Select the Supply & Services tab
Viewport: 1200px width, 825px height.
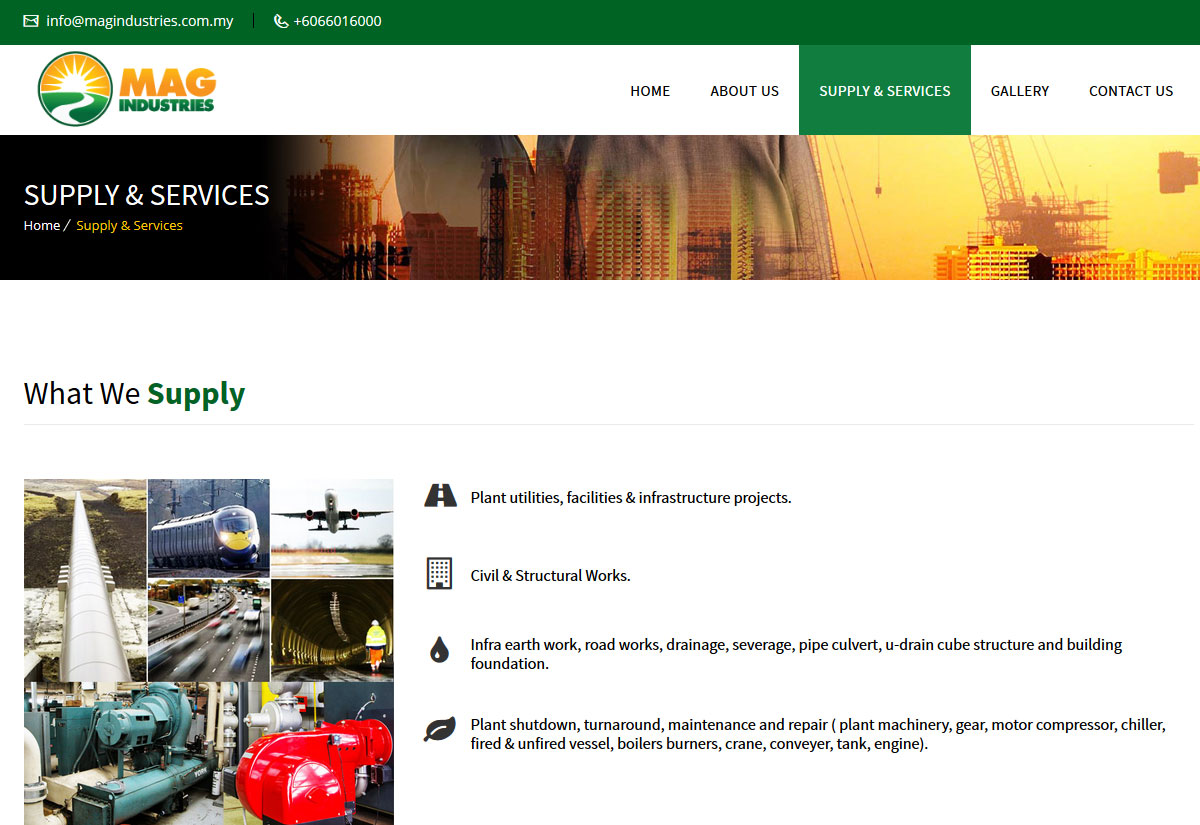point(884,91)
